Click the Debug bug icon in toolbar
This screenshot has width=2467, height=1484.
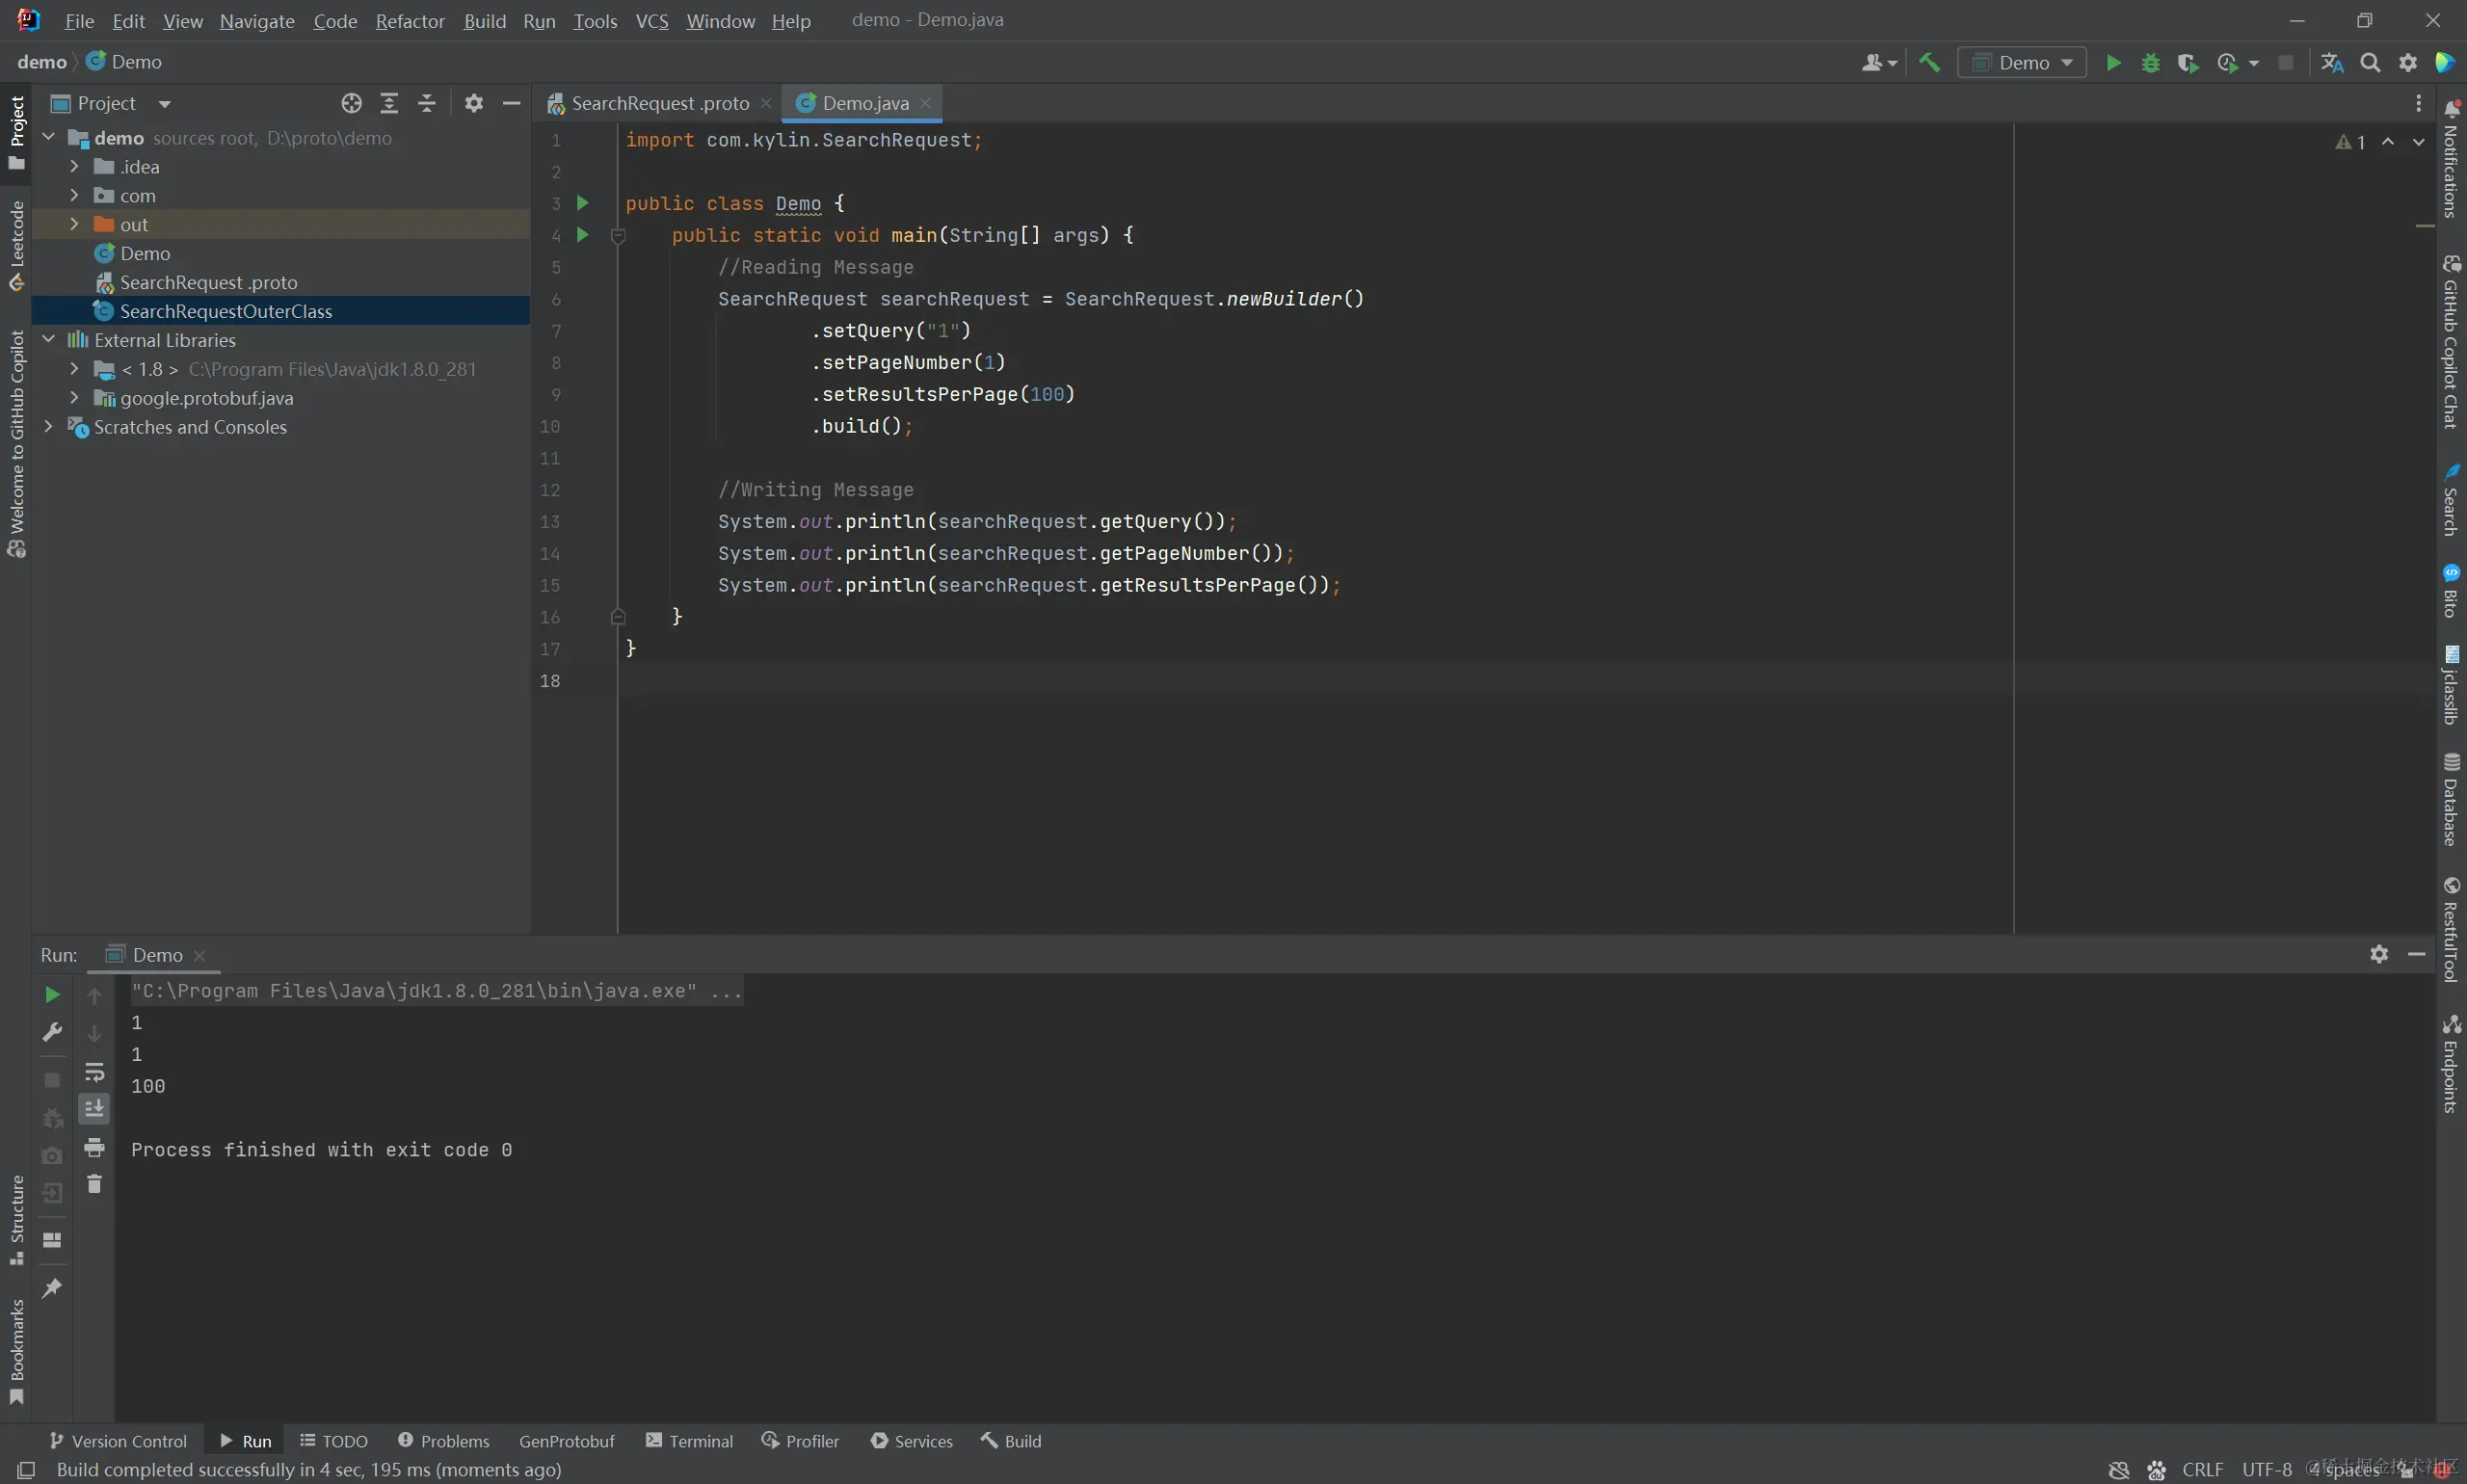coord(2150,63)
